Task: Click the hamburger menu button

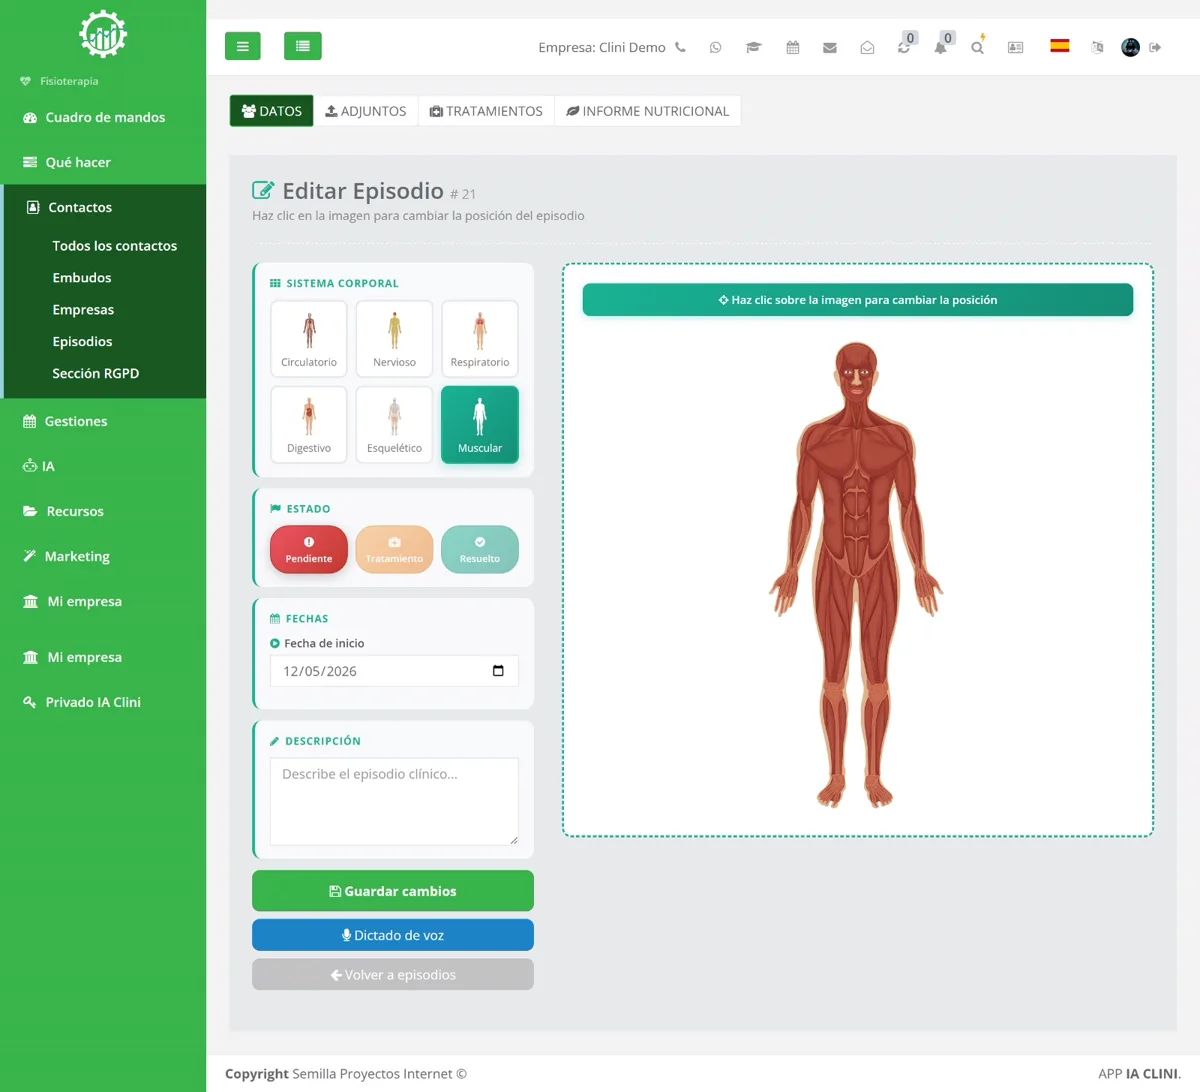Action: pos(242,46)
